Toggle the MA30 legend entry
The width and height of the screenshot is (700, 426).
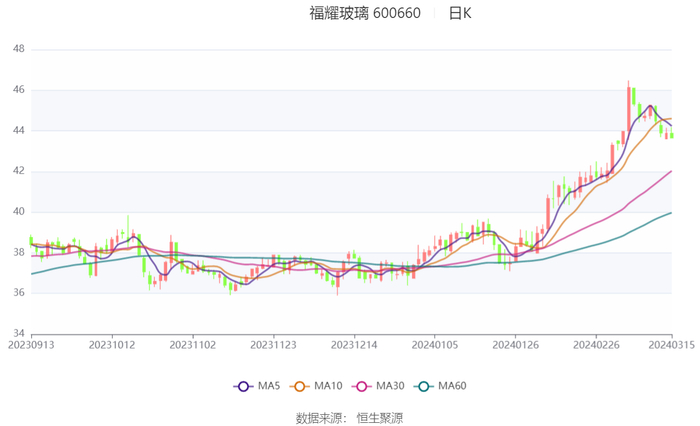[378, 386]
